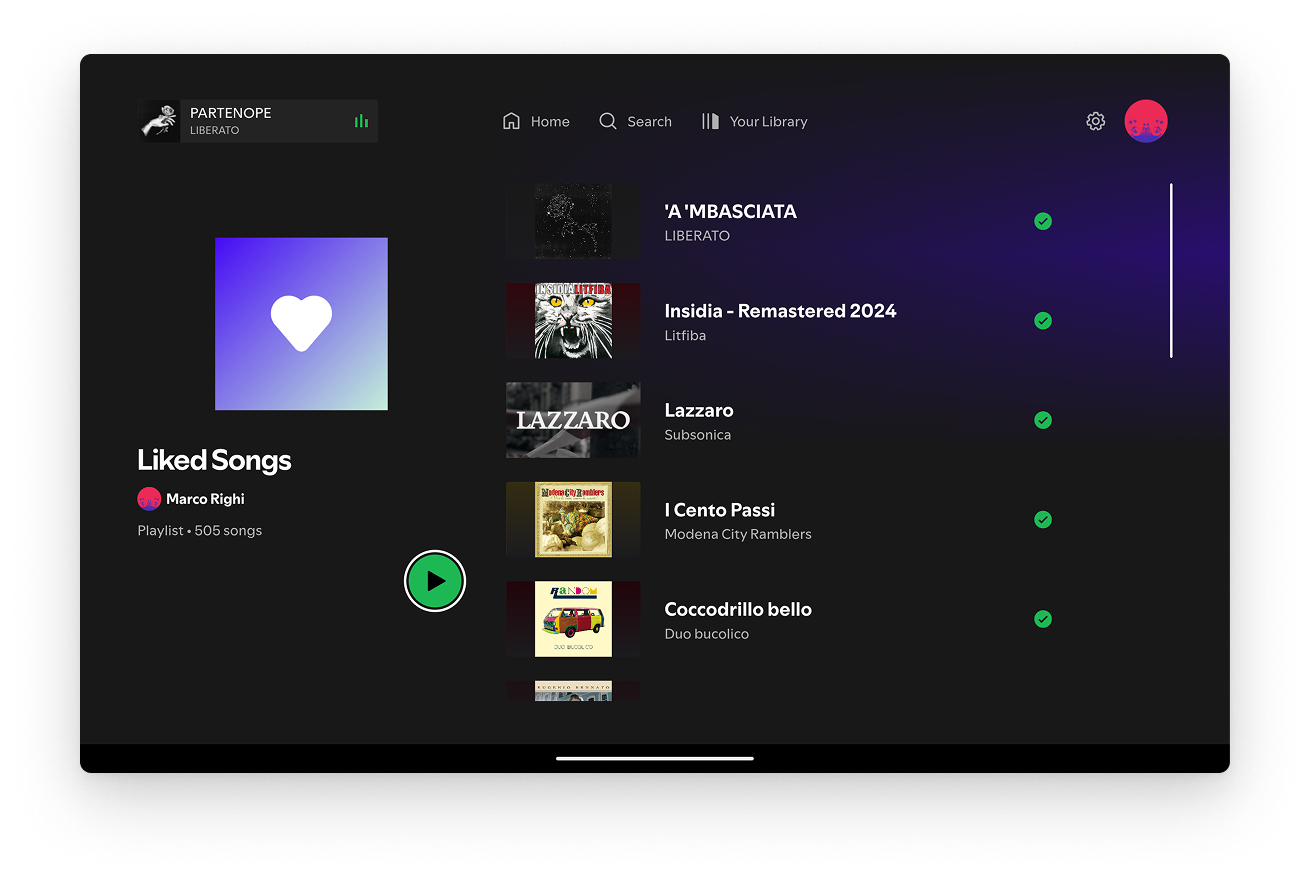Click the Your Library books icon

coord(710,121)
